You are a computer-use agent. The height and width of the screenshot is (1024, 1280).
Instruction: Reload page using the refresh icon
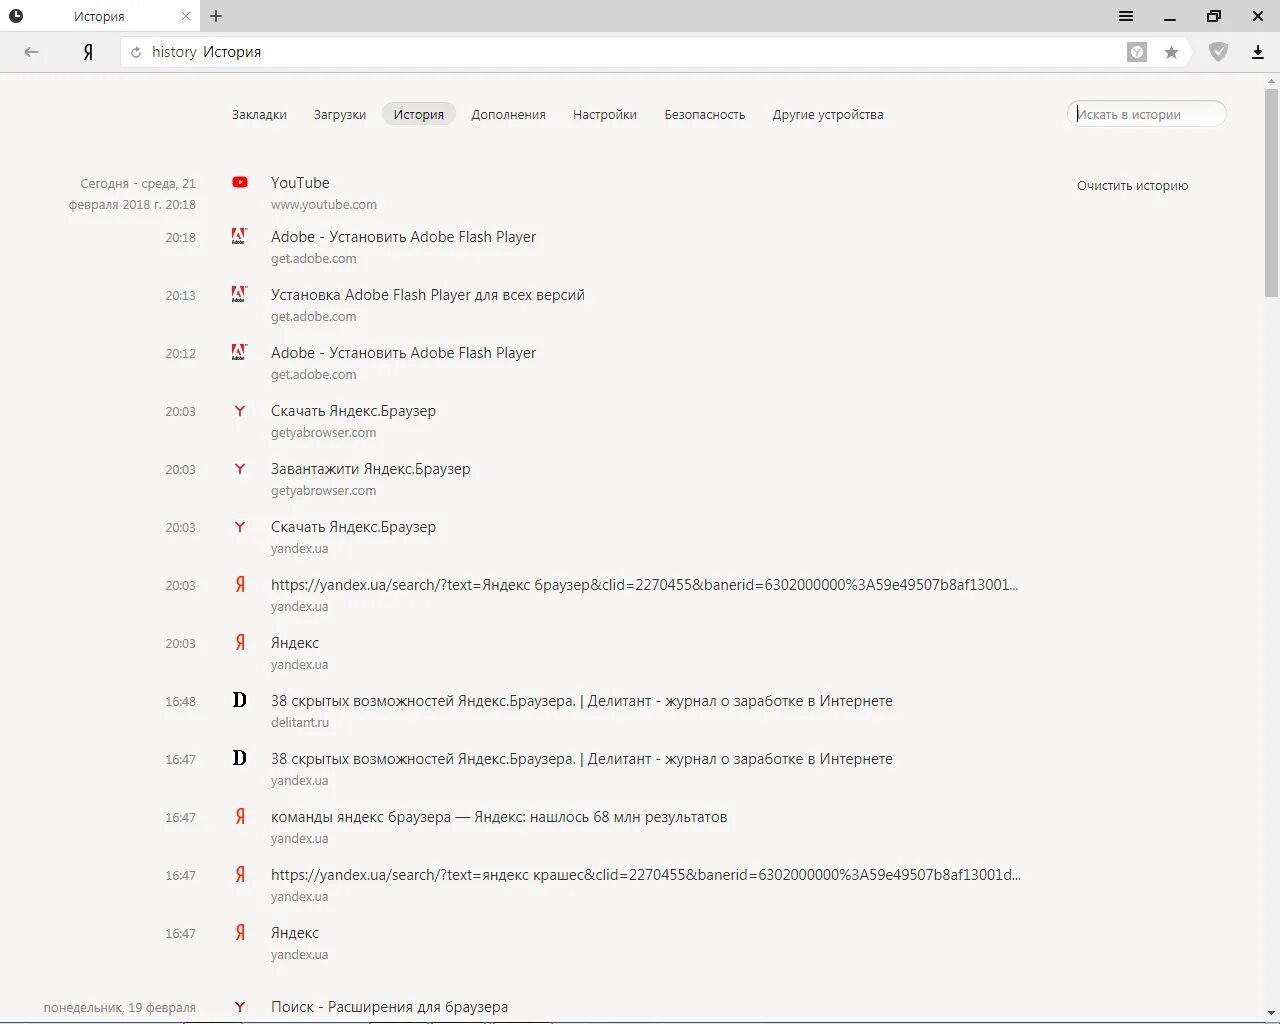136,52
